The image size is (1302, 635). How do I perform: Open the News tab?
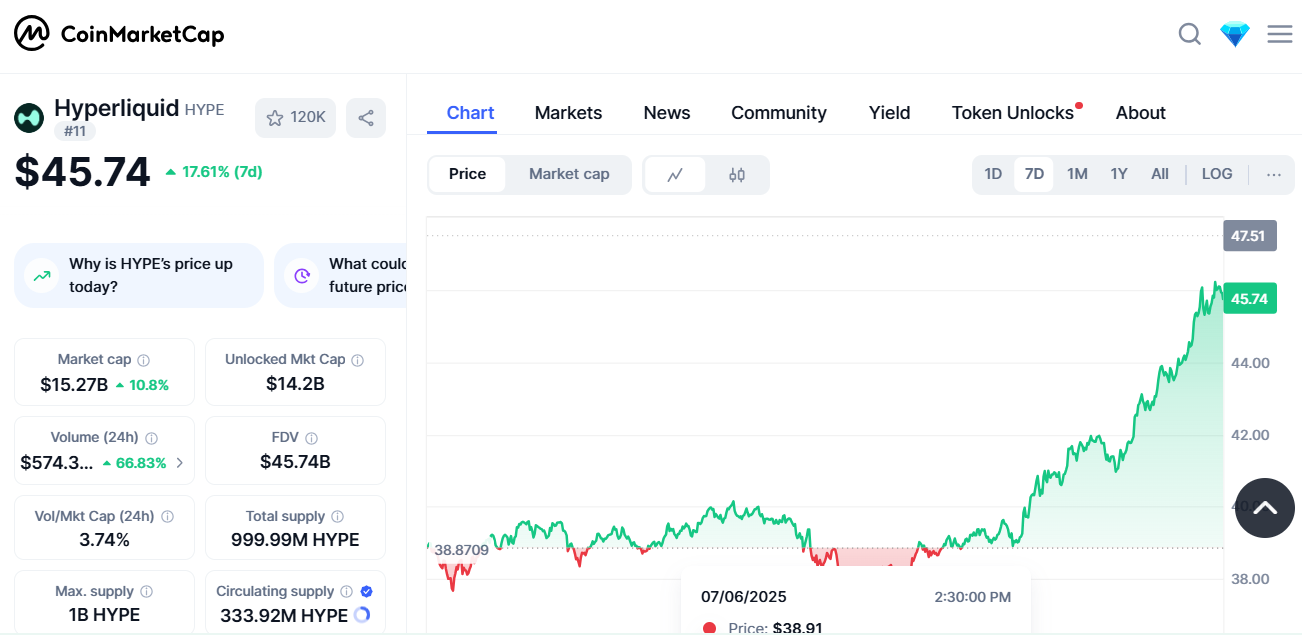tap(667, 113)
